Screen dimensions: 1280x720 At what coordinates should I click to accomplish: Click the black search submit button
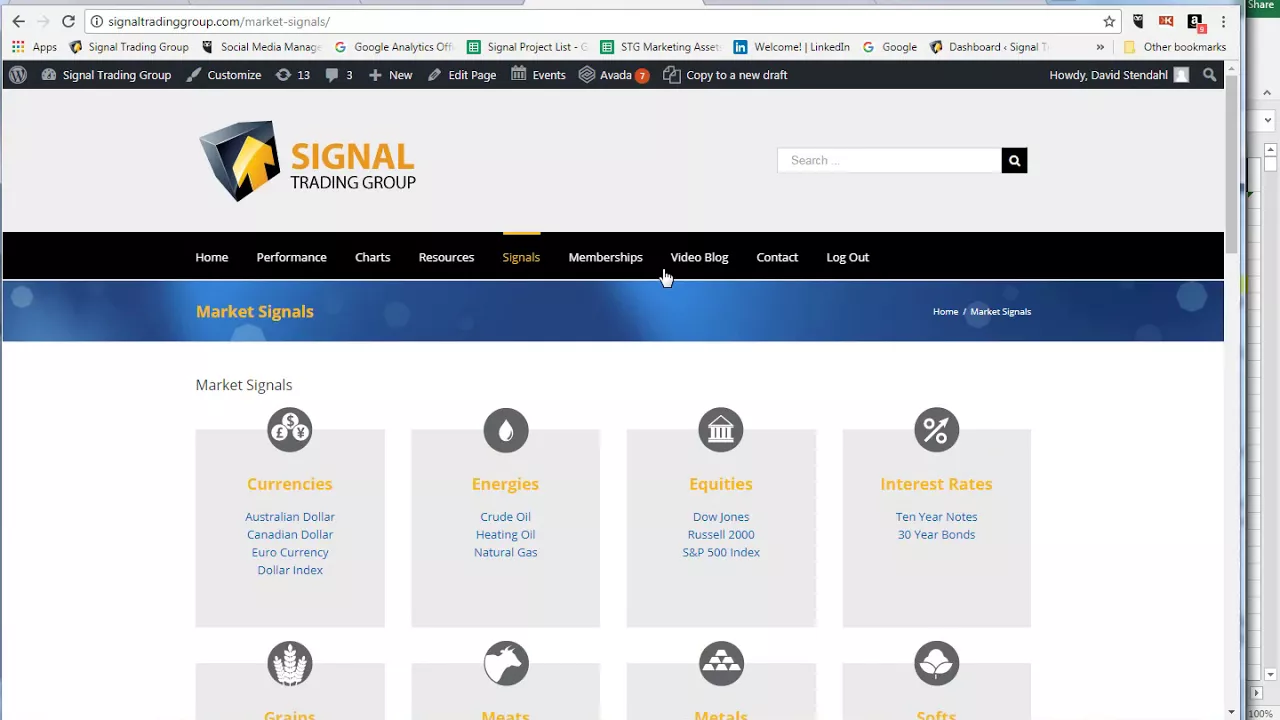point(1014,160)
